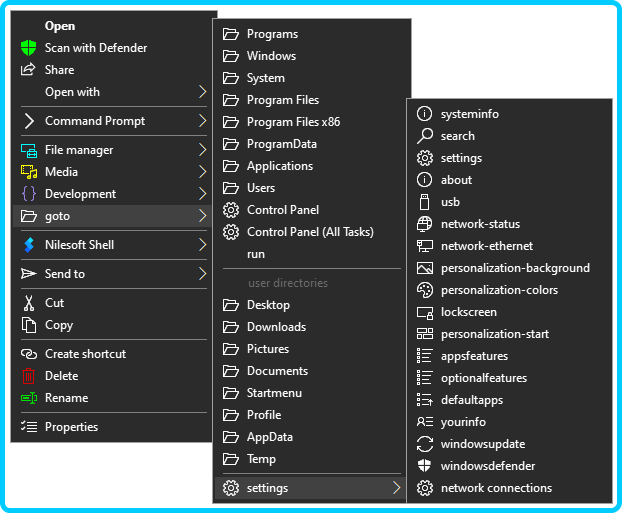The image size is (622, 513).
Task: Click the red Delete trash icon
Action: coord(29,376)
